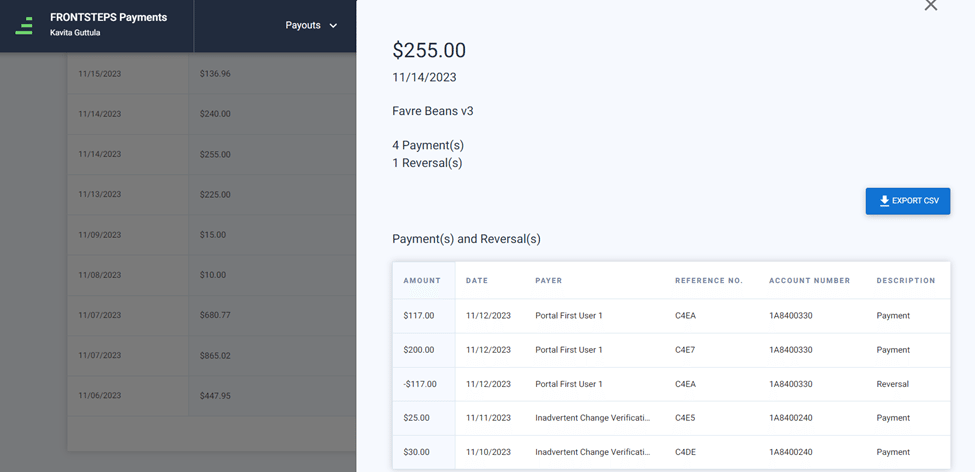
Task: Select the $25.00 payment from 11/11/2023
Action: [672, 418]
